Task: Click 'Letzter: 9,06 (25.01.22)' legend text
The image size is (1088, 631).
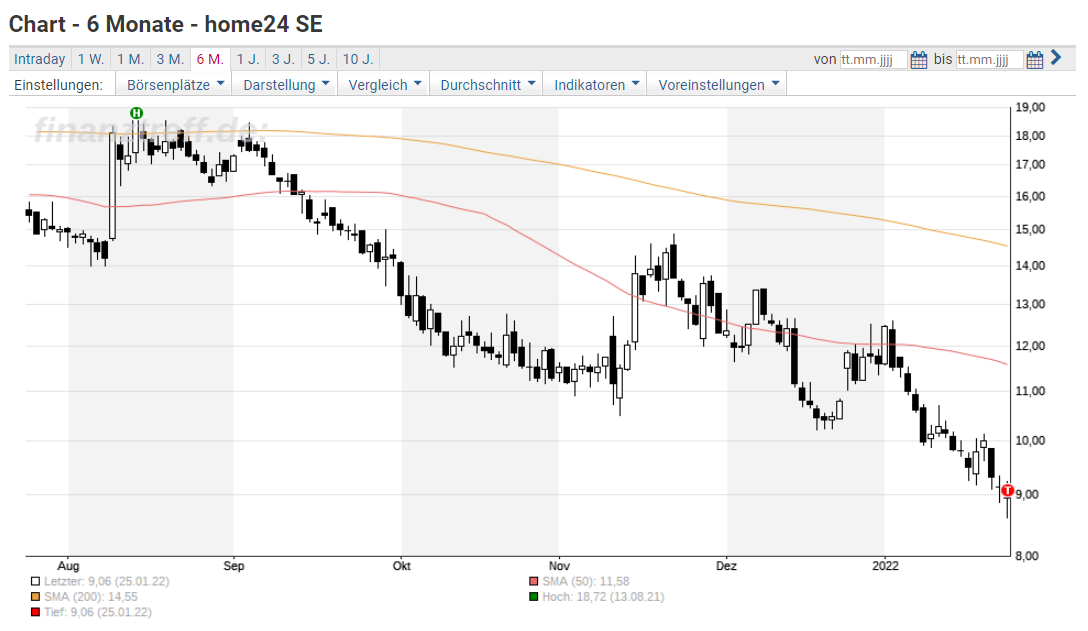Action: (107, 582)
